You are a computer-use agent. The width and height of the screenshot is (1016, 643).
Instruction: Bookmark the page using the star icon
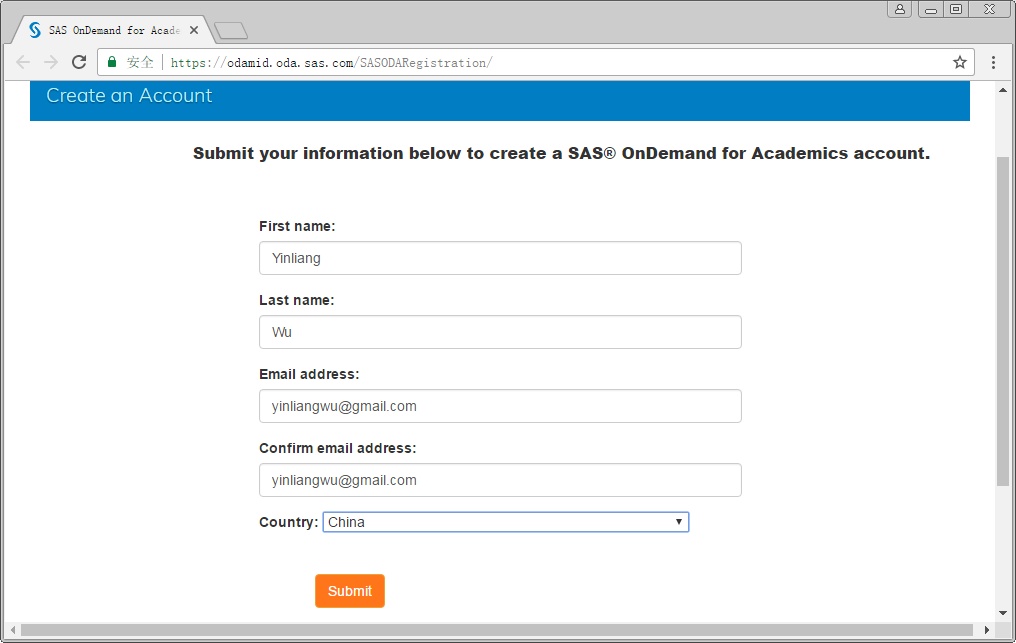click(x=959, y=61)
